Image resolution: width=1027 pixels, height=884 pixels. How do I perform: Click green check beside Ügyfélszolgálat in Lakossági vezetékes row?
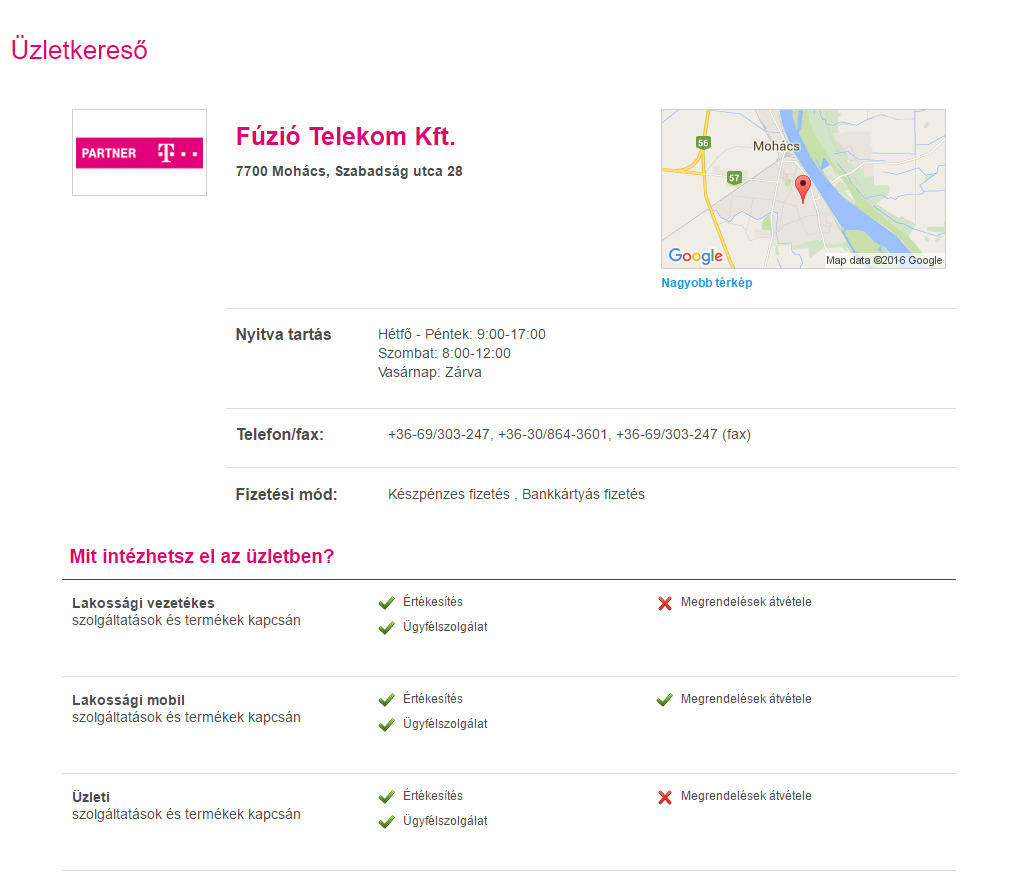[x=386, y=627]
